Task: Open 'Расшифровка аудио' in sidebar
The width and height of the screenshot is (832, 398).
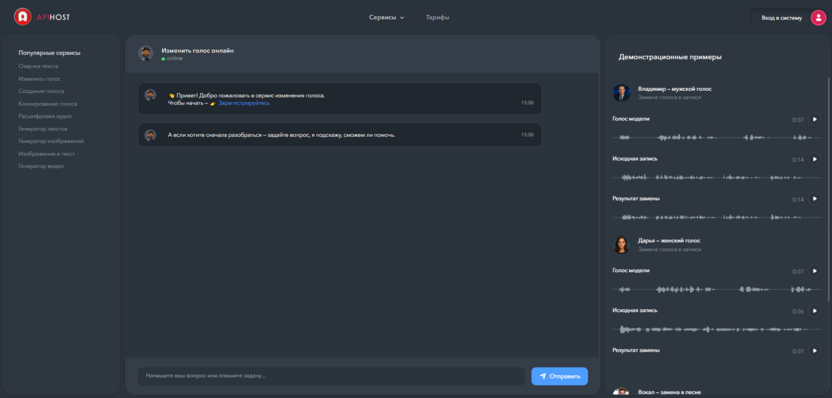Action: pos(45,116)
